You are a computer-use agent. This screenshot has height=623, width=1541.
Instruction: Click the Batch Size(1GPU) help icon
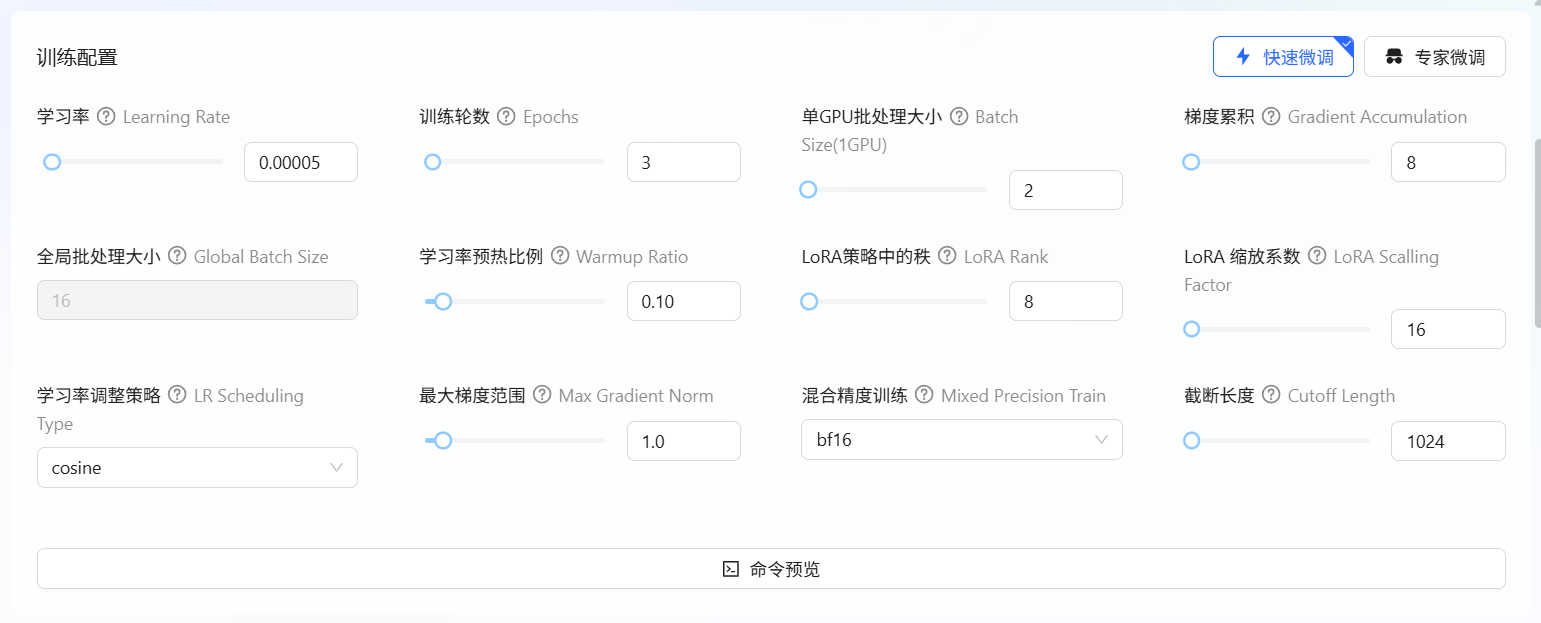pos(959,116)
